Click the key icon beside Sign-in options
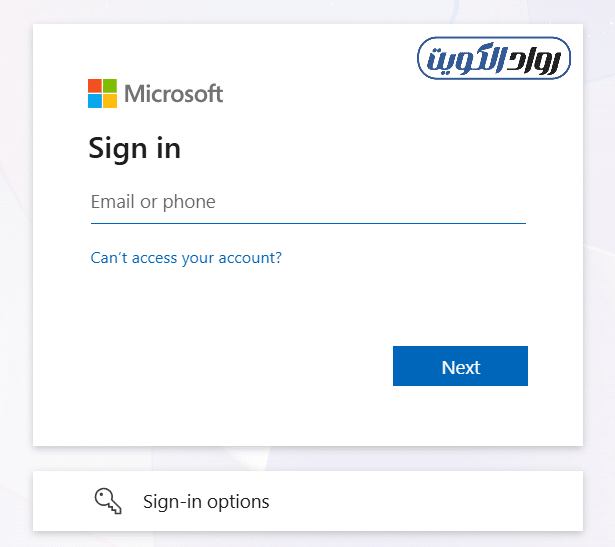615x547 pixels. (x=108, y=501)
